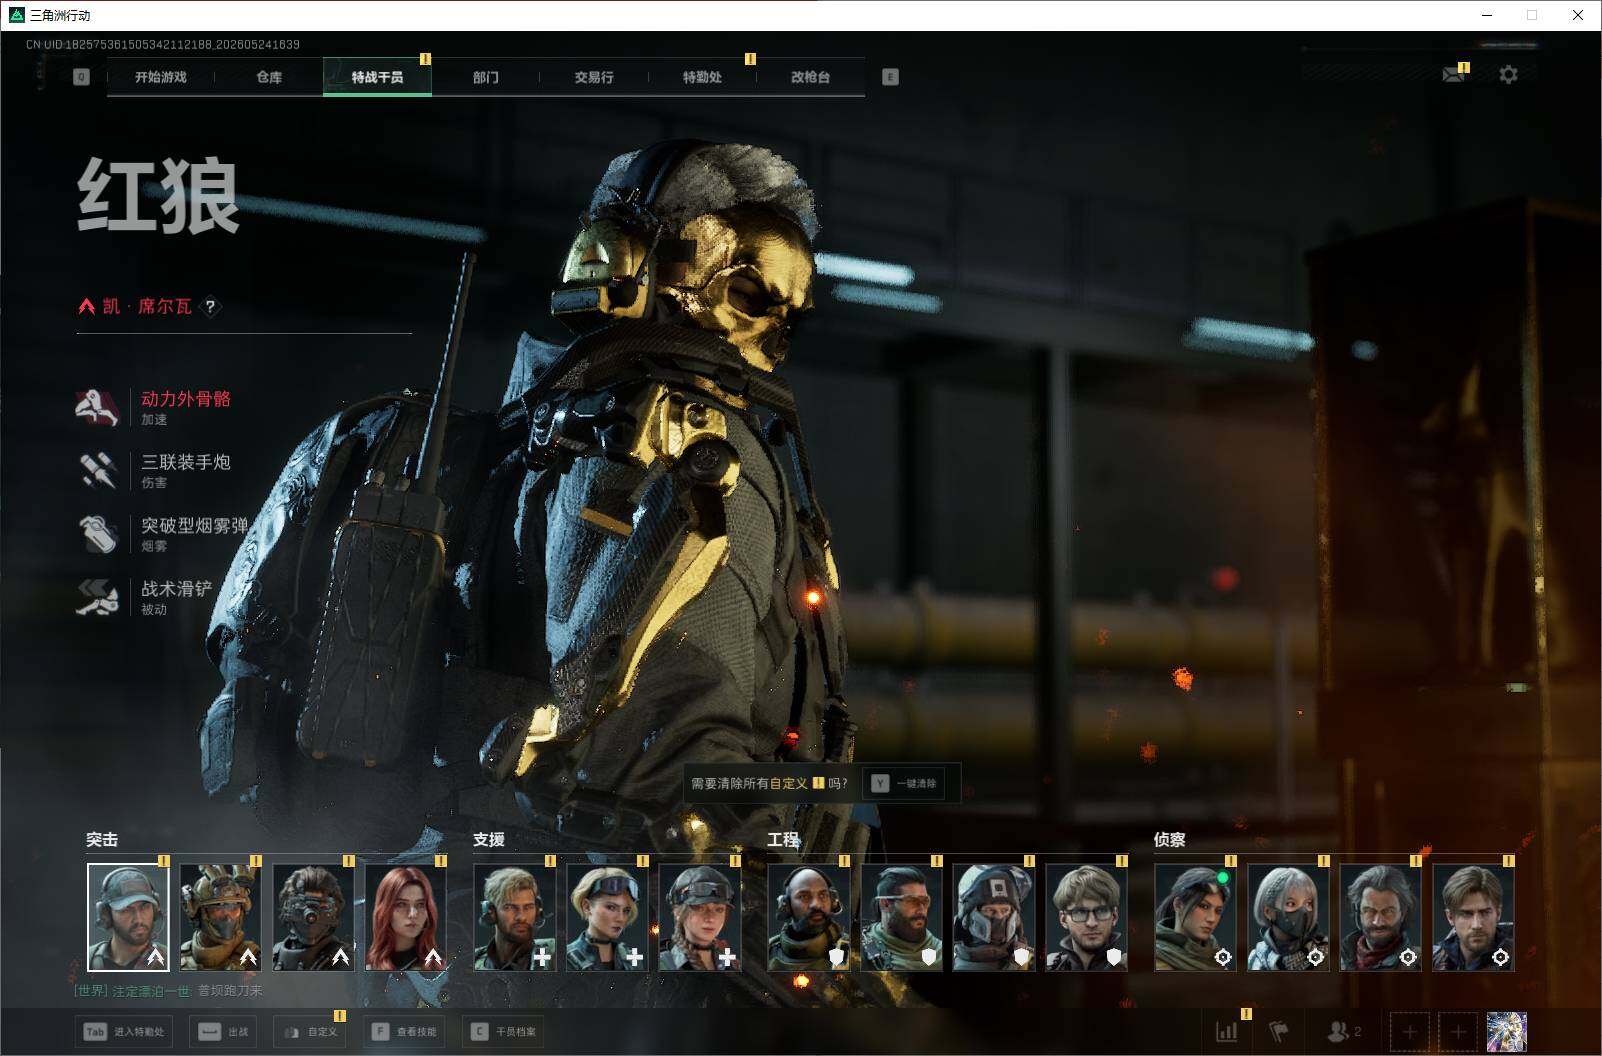Select the orange-glasses operator under 工程

901,917
